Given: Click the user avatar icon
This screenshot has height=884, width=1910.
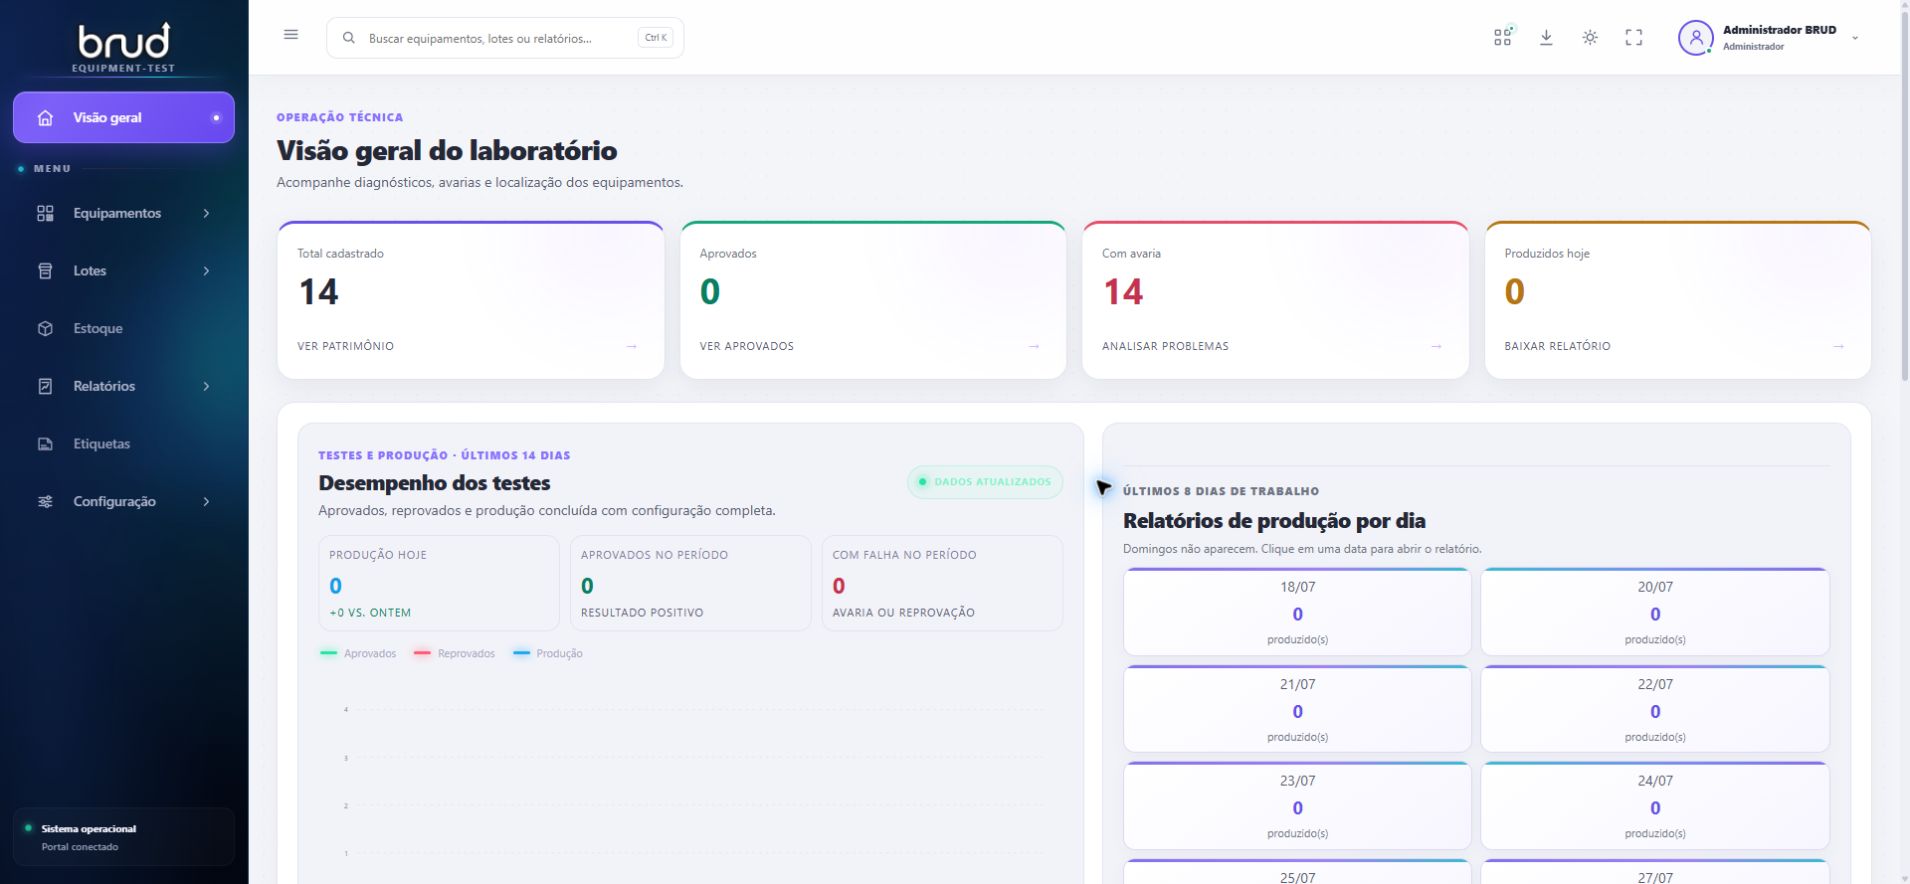Looking at the screenshot, I should (x=1695, y=38).
